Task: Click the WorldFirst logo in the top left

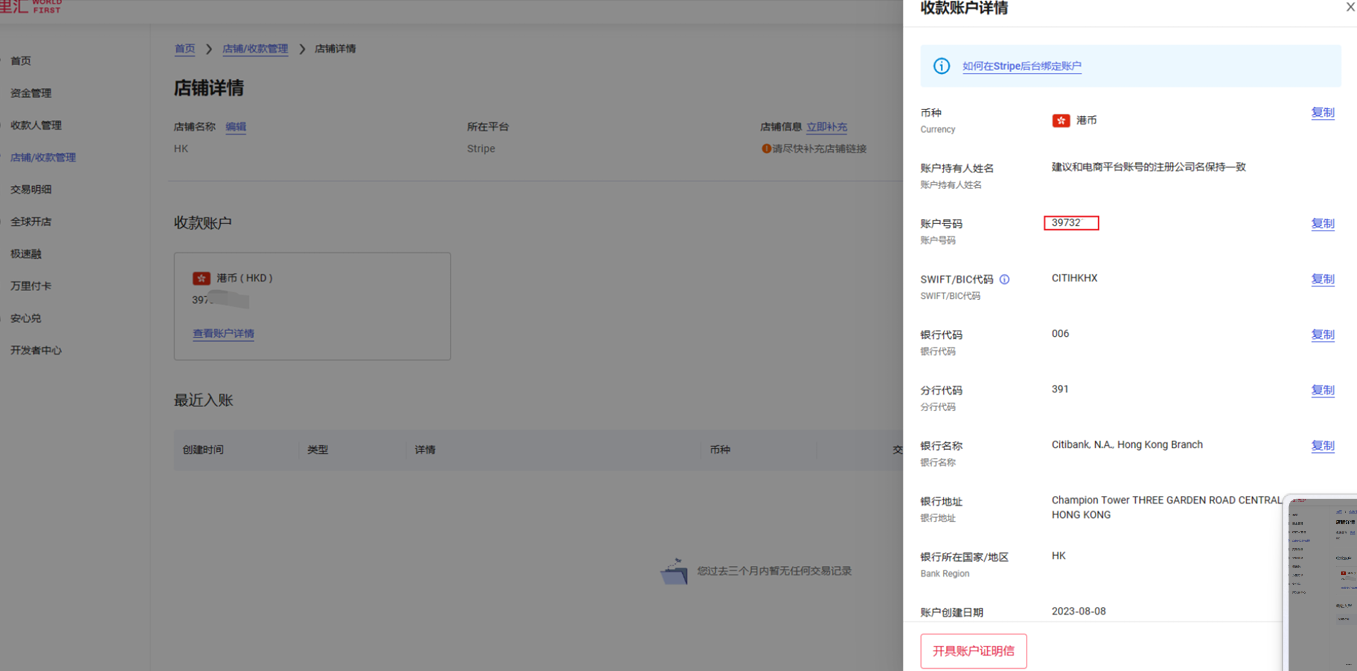Action: point(30,7)
